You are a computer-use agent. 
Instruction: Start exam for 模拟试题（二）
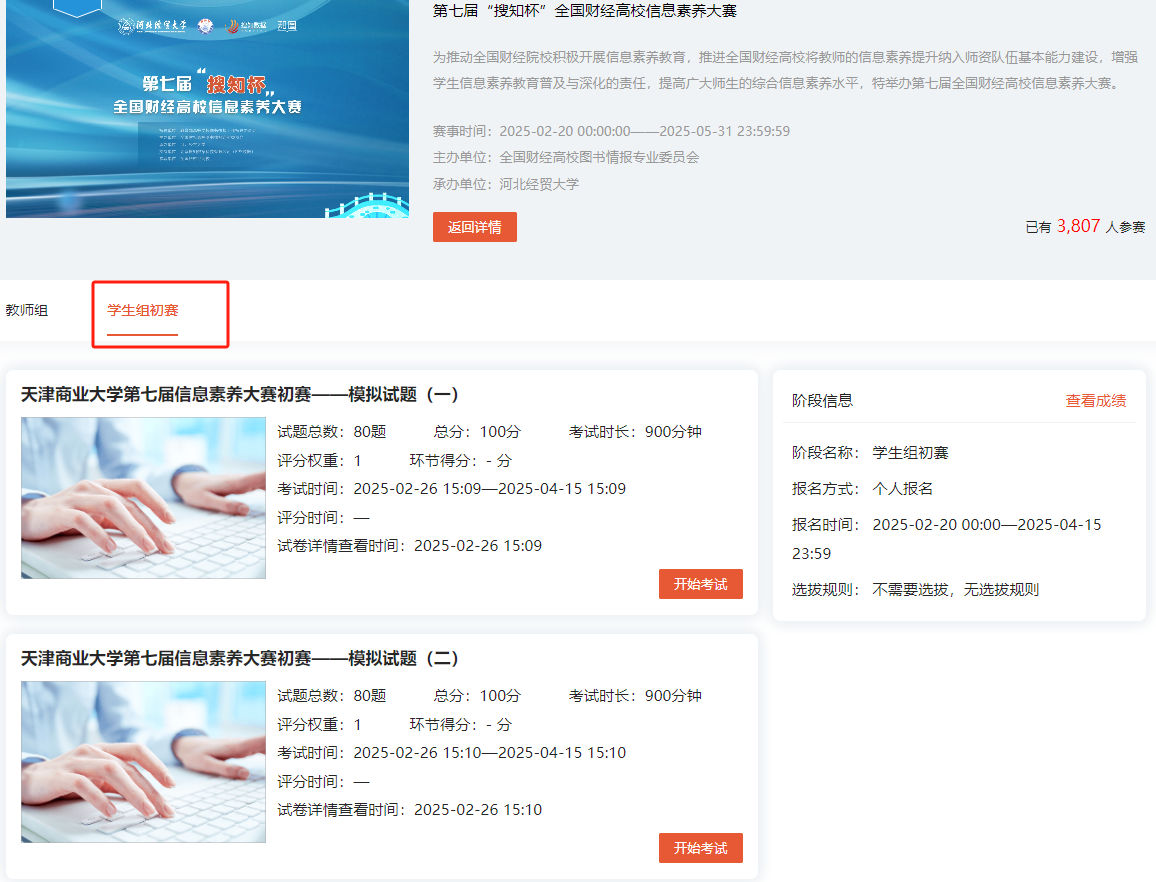tap(700, 848)
